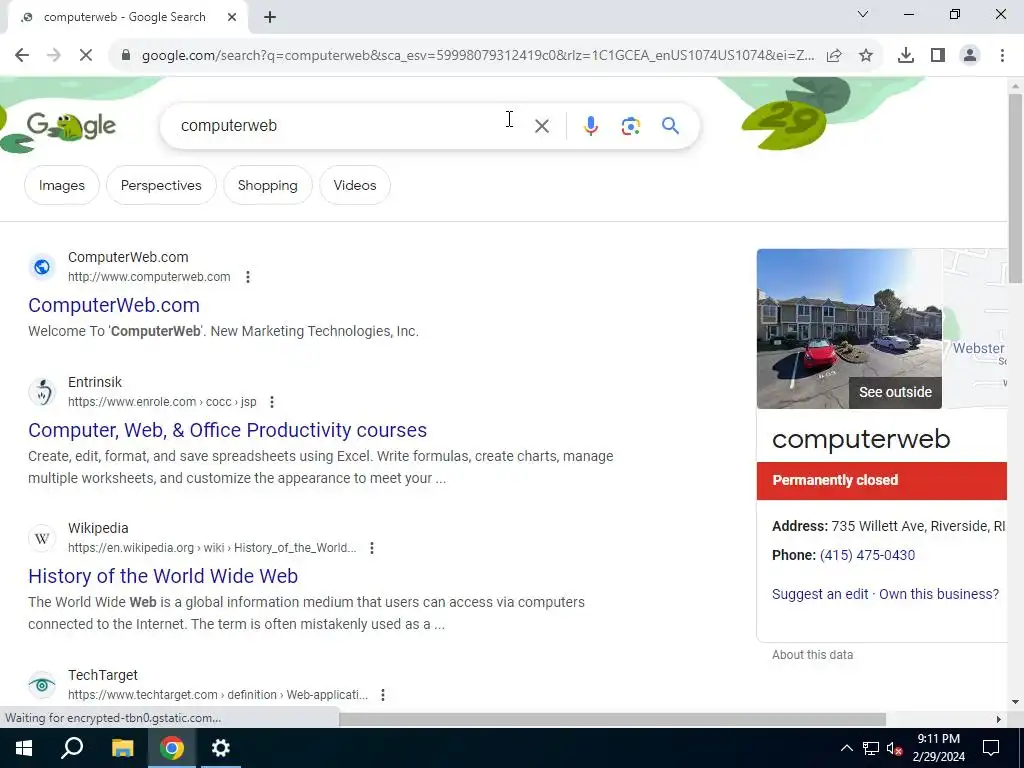The image size is (1024, 768).
Task: Click the view site information lock icon
Action: click(126, 56)
